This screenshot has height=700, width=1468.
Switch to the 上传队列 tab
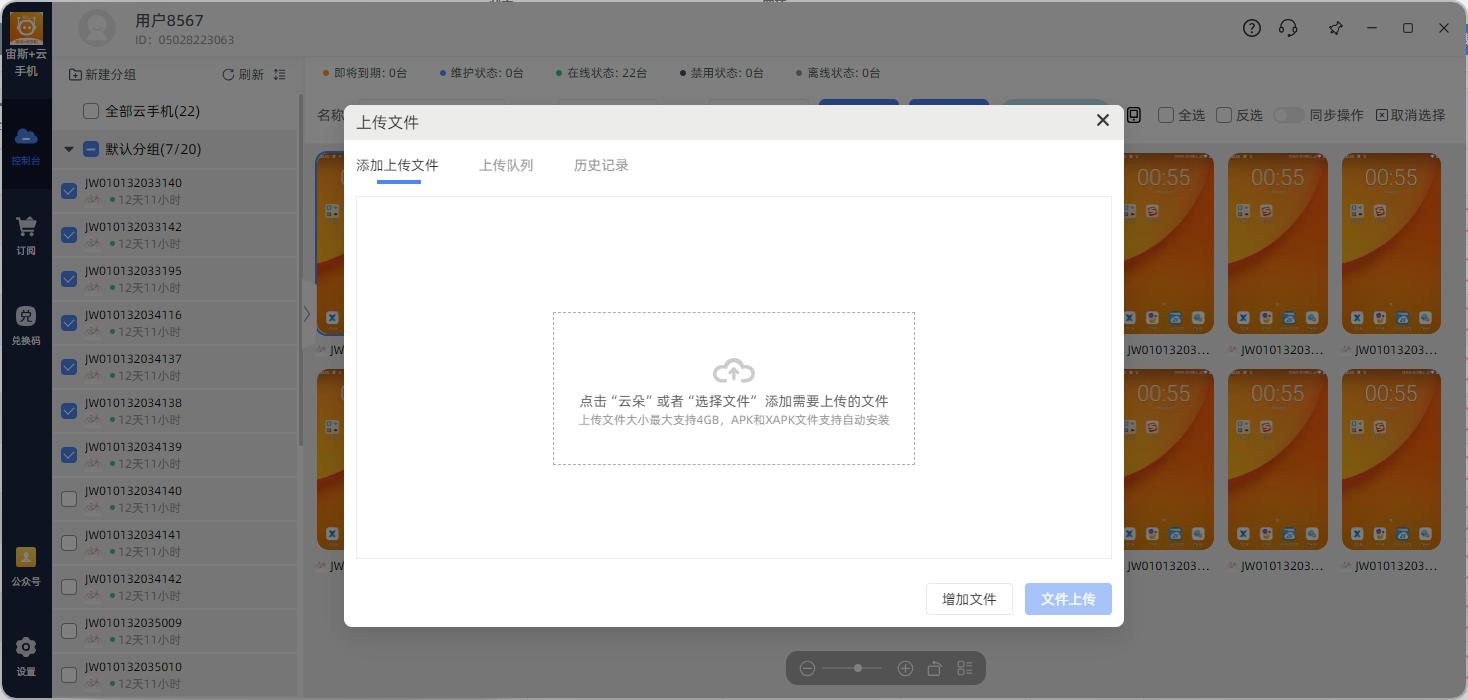[506, 165]
